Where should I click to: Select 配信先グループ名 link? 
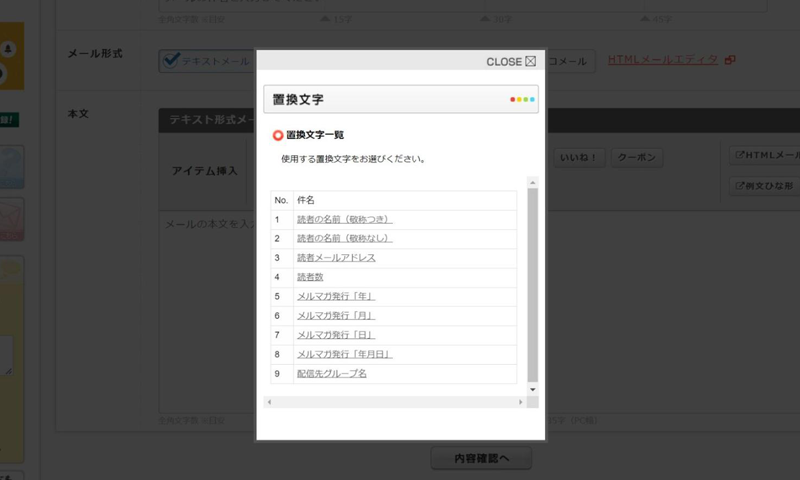[332, 373]
